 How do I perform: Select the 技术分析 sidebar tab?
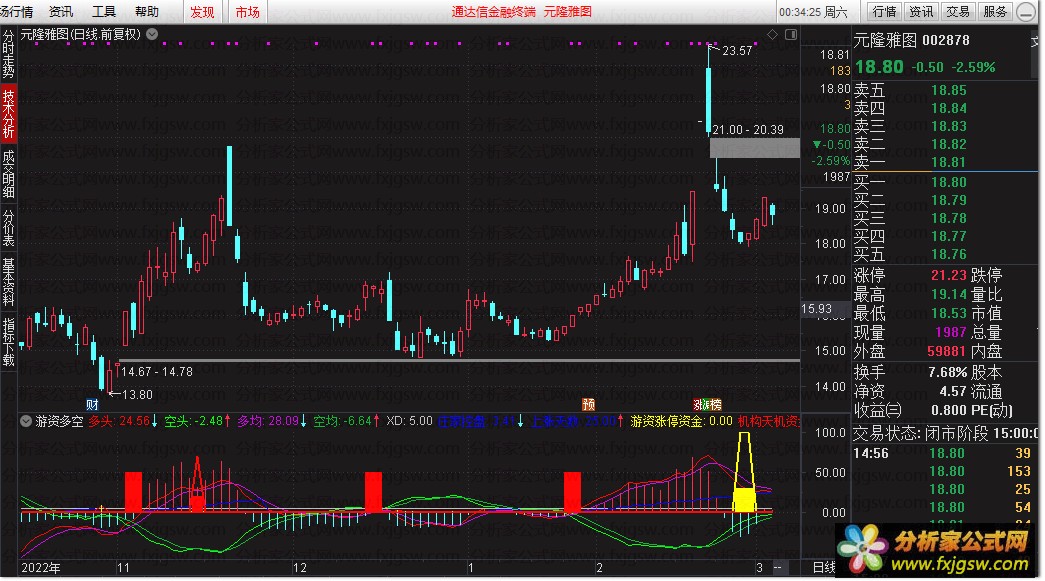[x=8, y=113]
